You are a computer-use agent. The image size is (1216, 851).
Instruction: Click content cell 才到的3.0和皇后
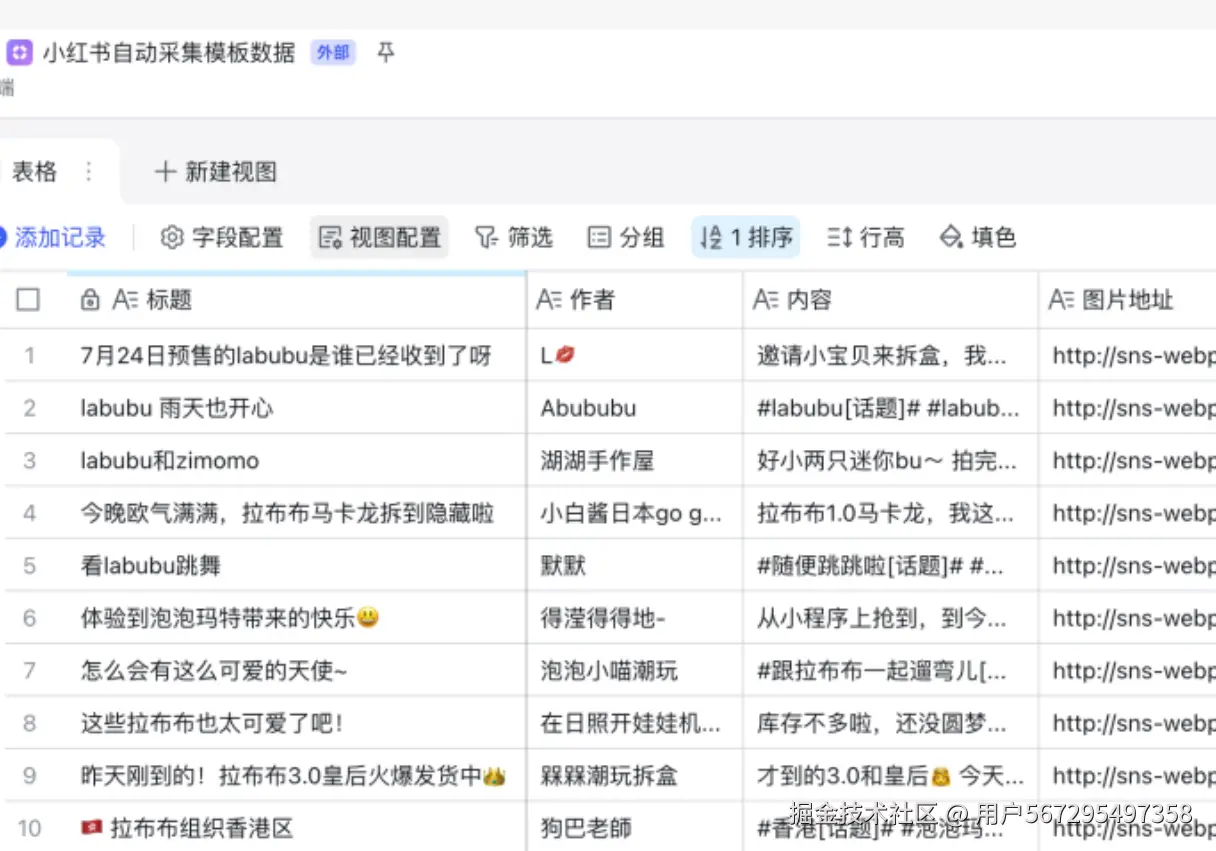coord(890,776)
